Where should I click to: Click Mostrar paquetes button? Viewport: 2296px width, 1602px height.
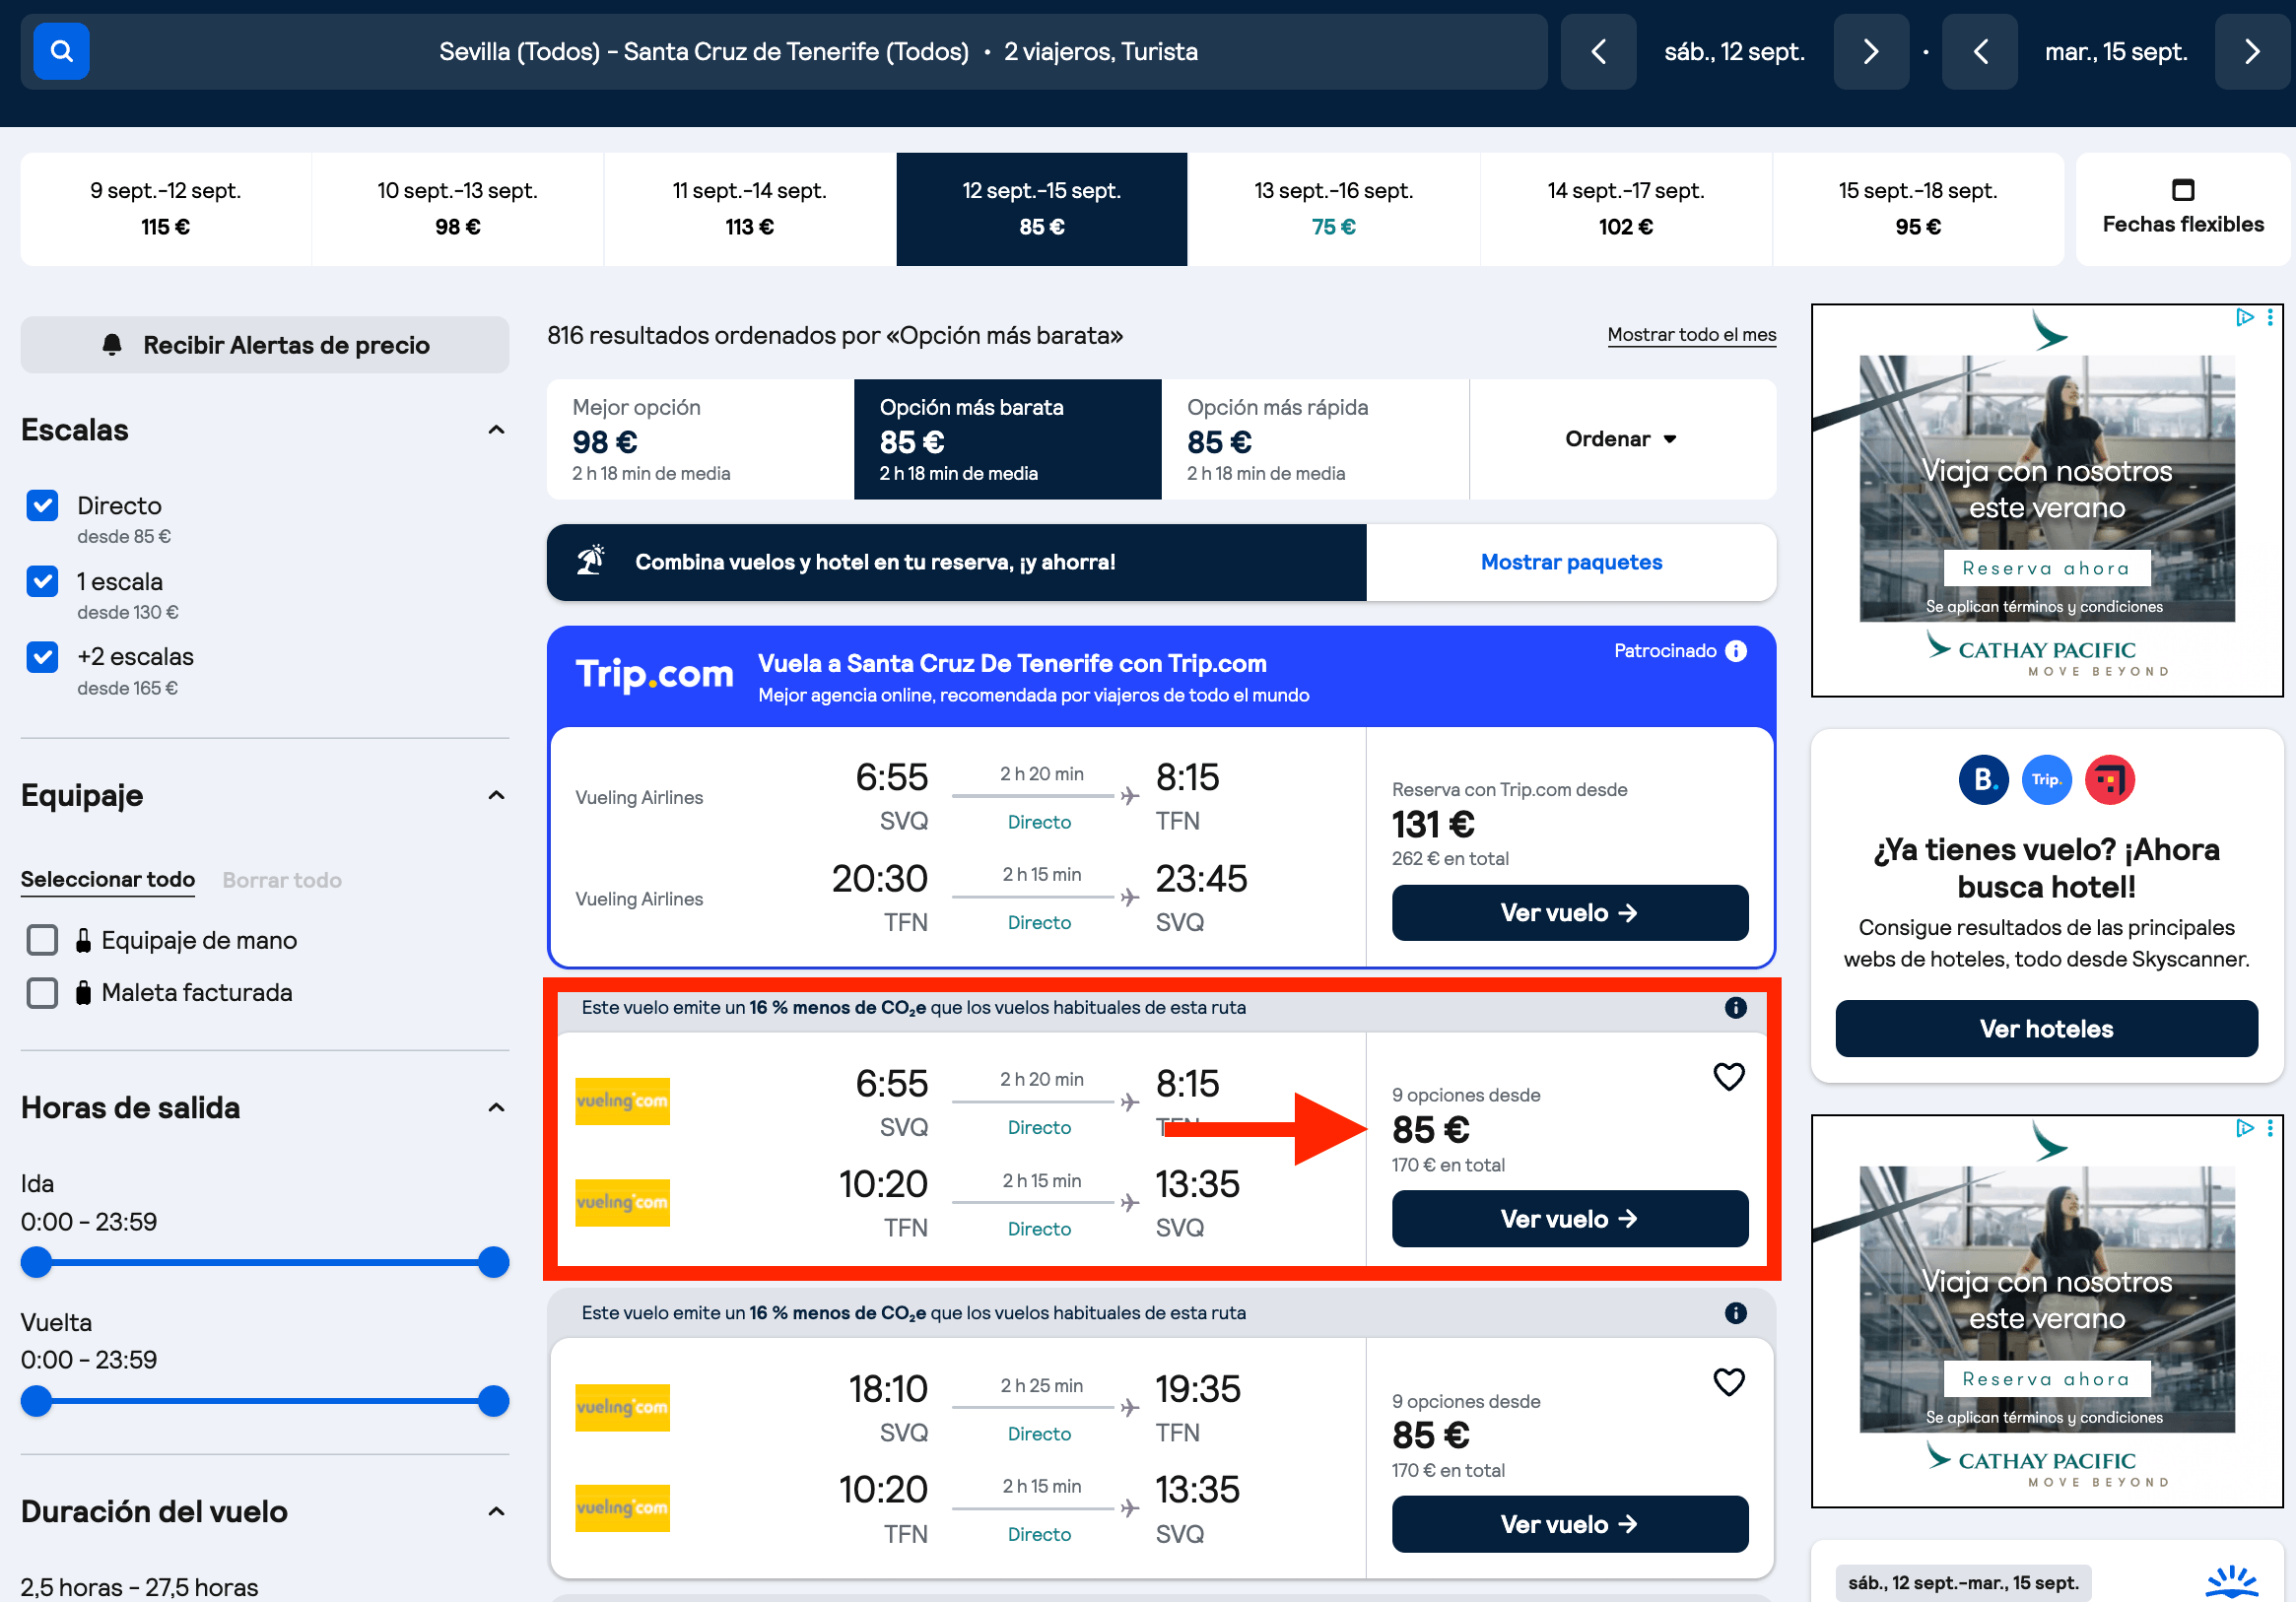coord(1571,562)
